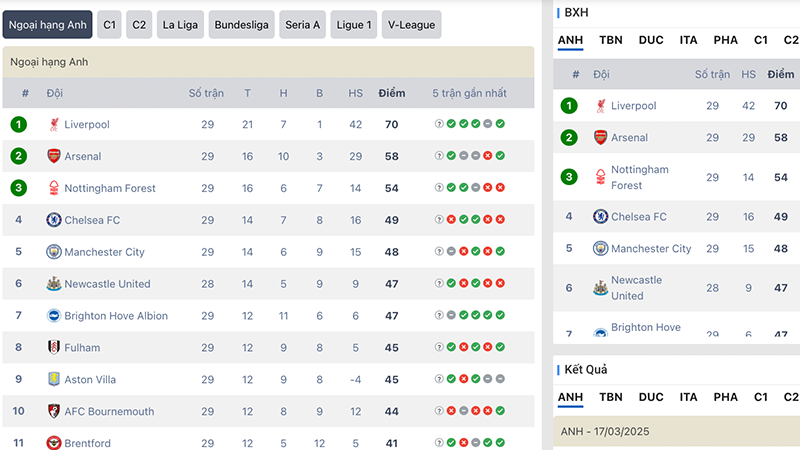Click Chelsea FC link in sidebar standings

(639, 217)
